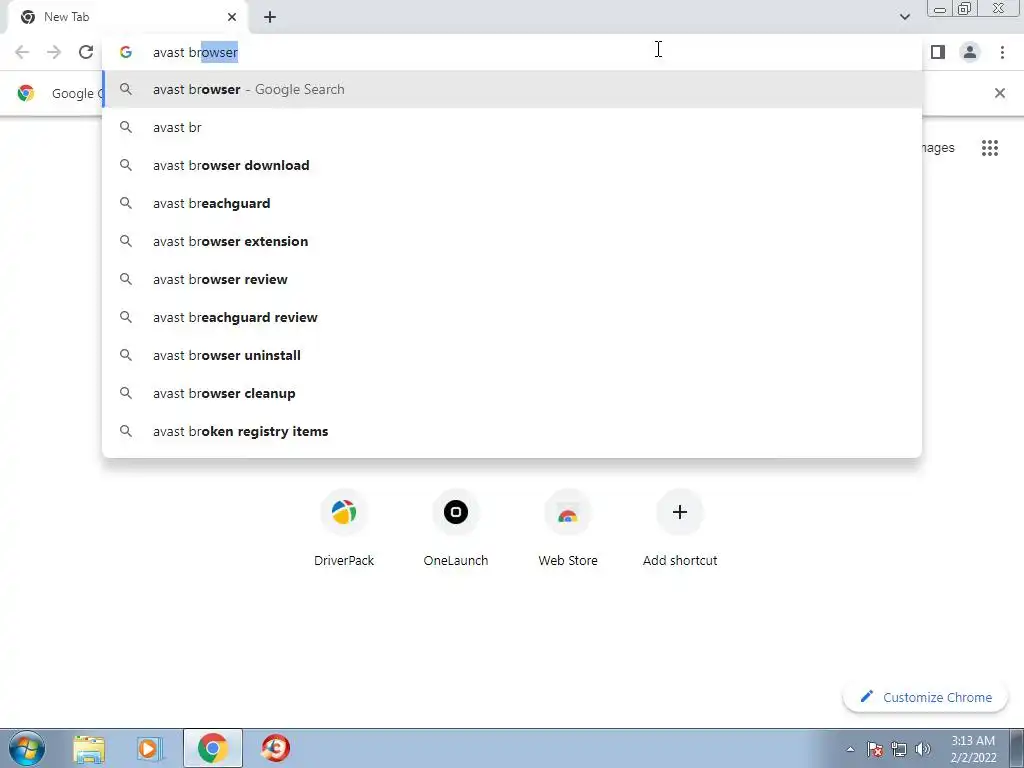Open the Google apps grid
This screenshot has height=768, width=1024.
(989, 148)
